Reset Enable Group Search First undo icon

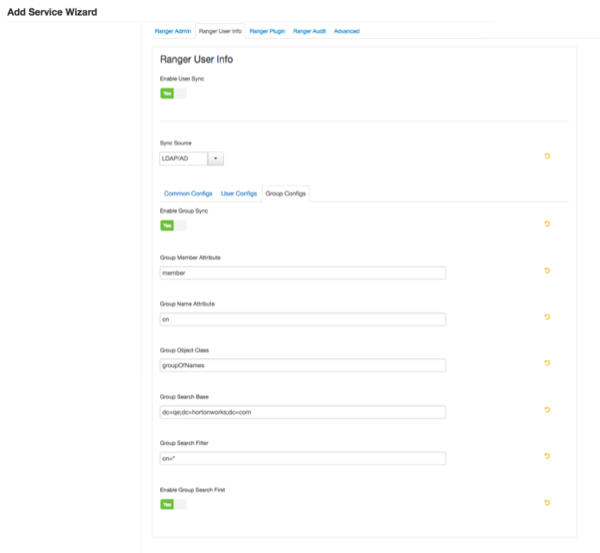coord(547,503)
